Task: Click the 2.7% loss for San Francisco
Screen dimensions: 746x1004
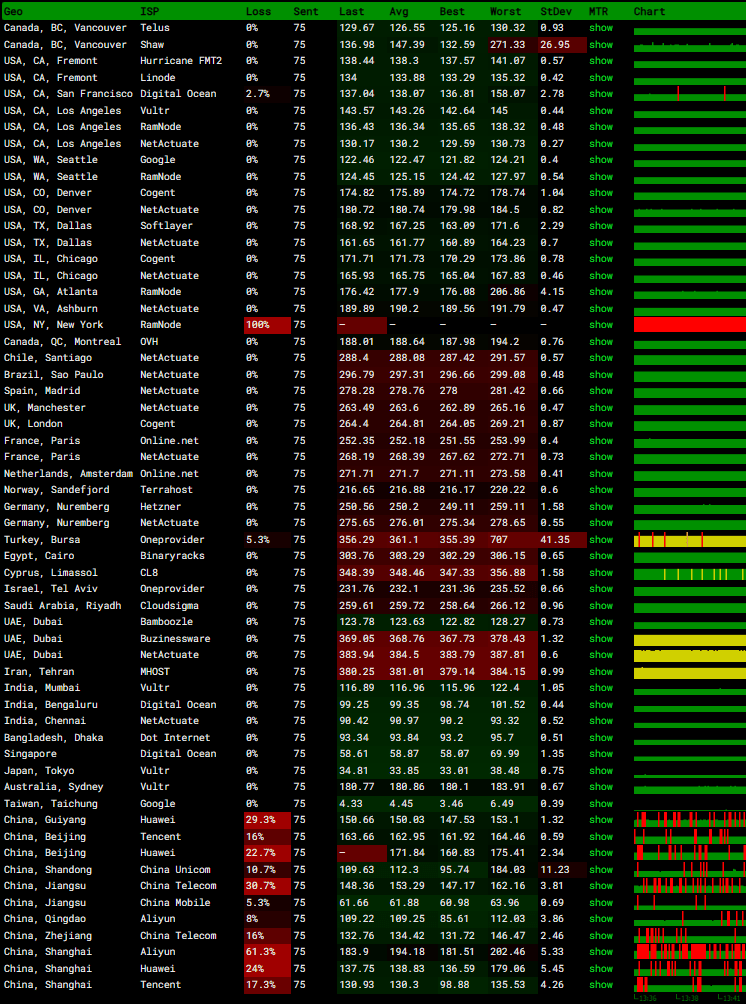Action: coord(268,94)
